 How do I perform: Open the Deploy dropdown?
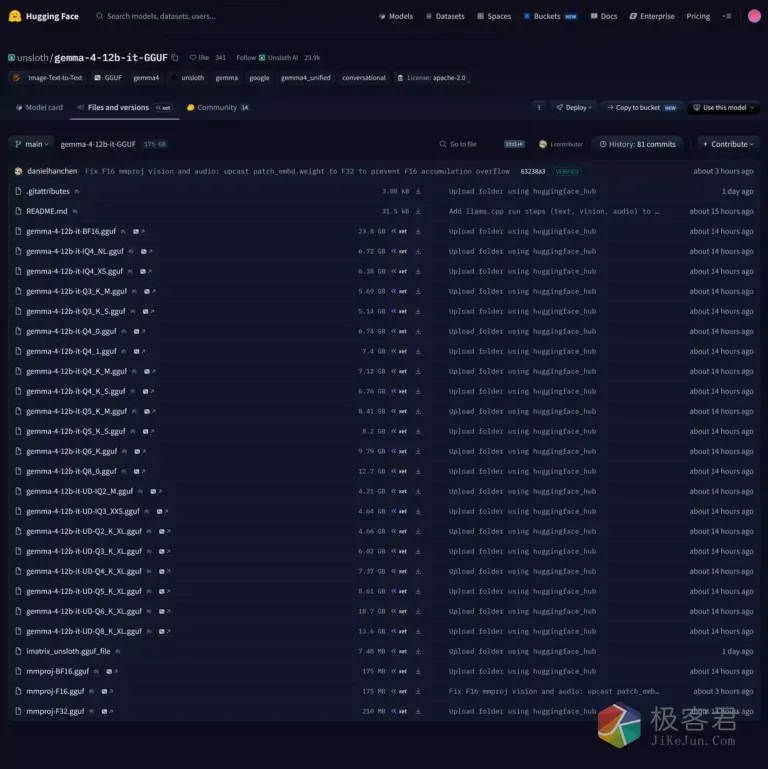pyautogui.click(x=573, y=107)
